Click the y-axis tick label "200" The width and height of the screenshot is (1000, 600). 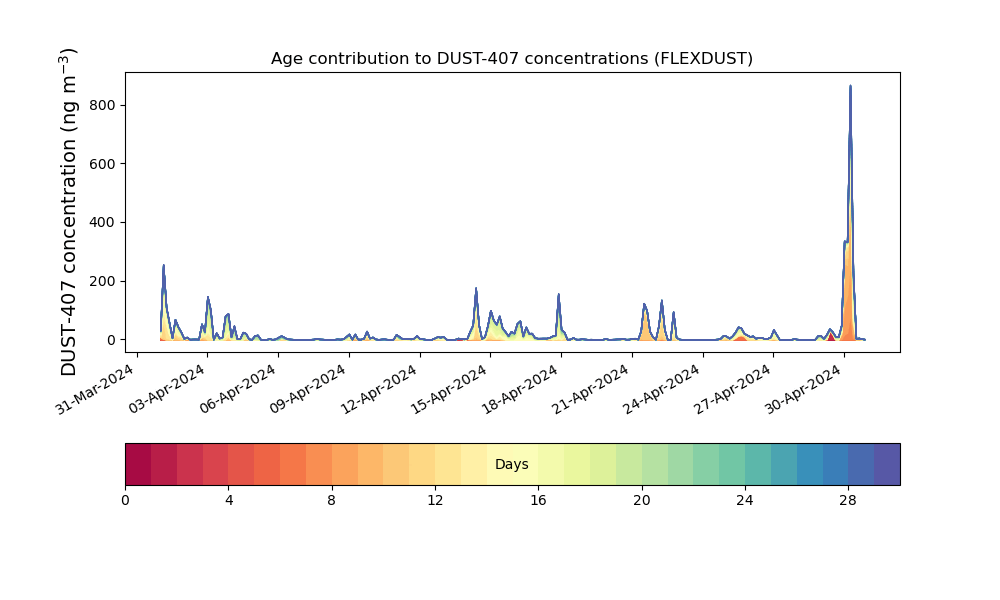tap(102, 281)
